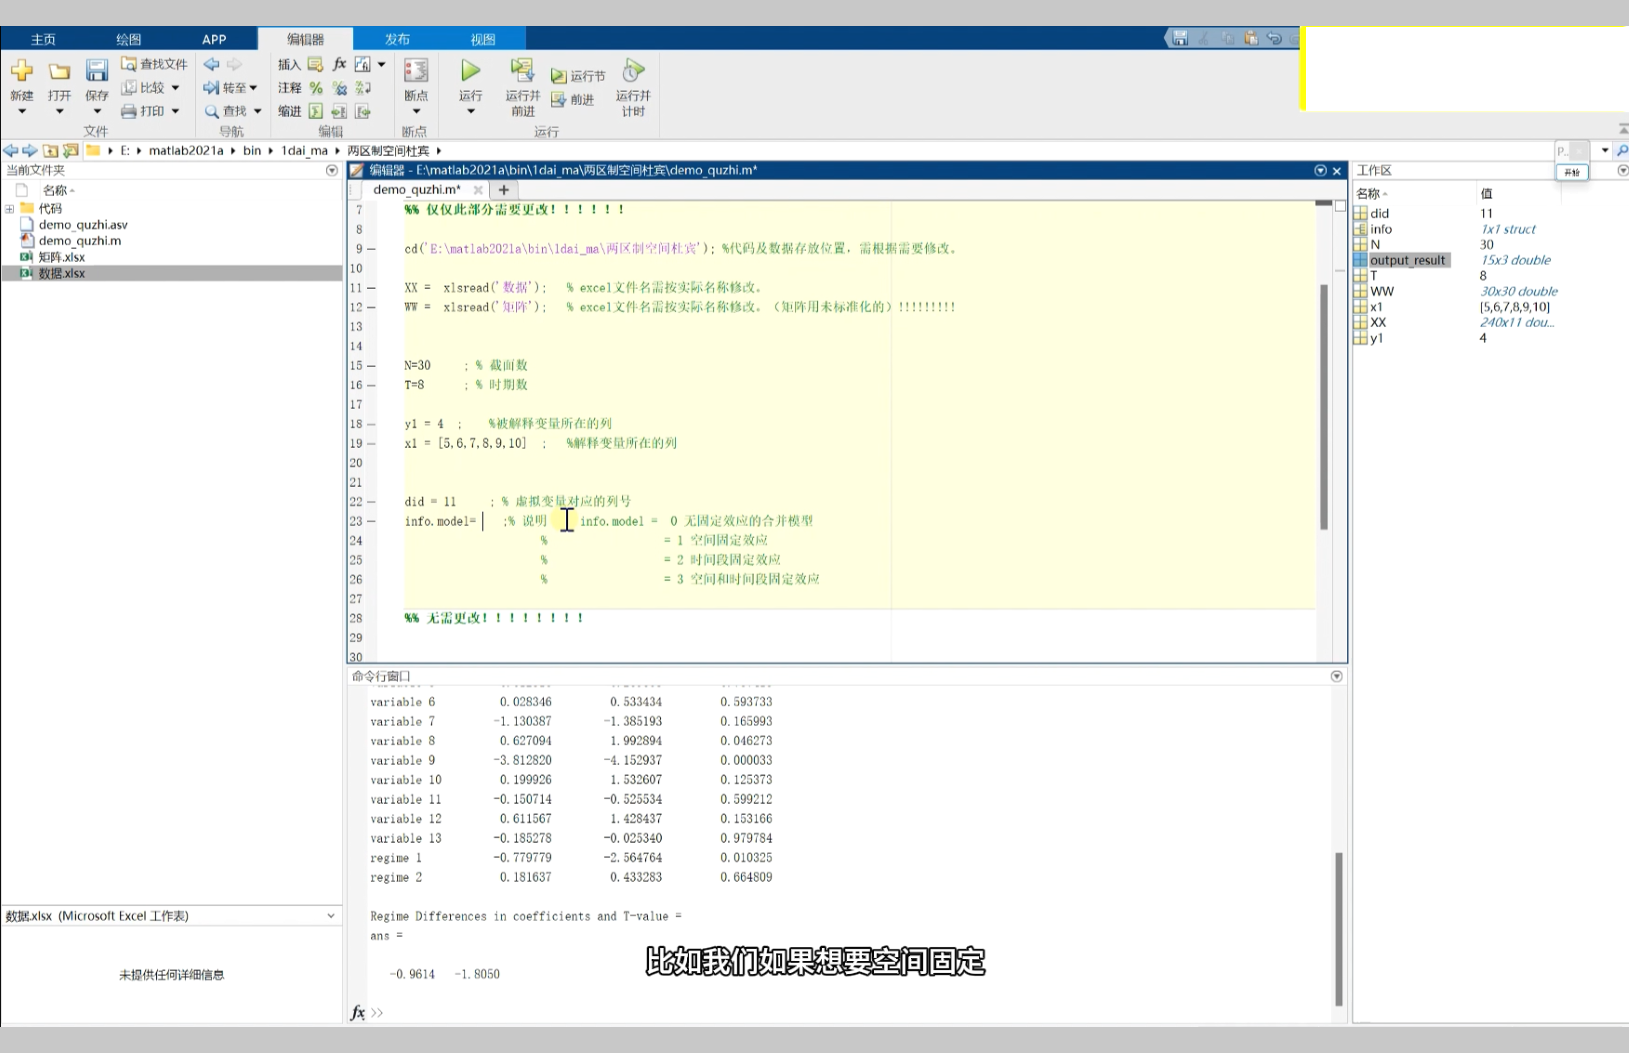Open the Find Files (查找文件) tool
Viewport: 1629px width, 1053px height.
[154, 64]
